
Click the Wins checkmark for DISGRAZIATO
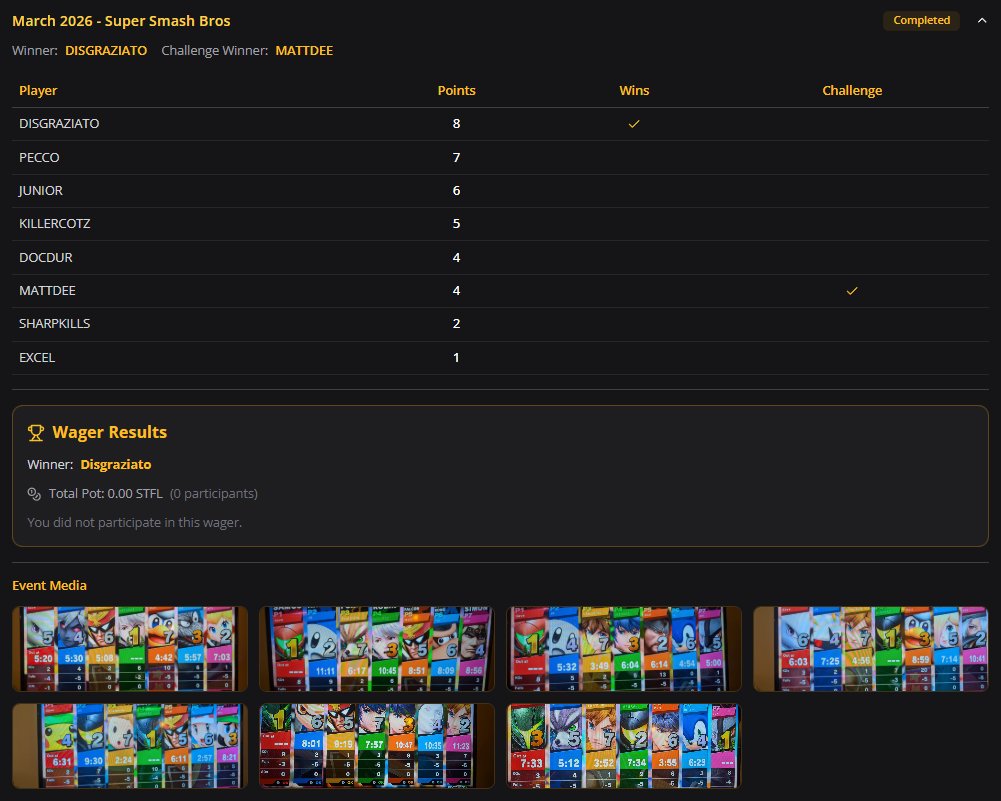click(634, 124)
